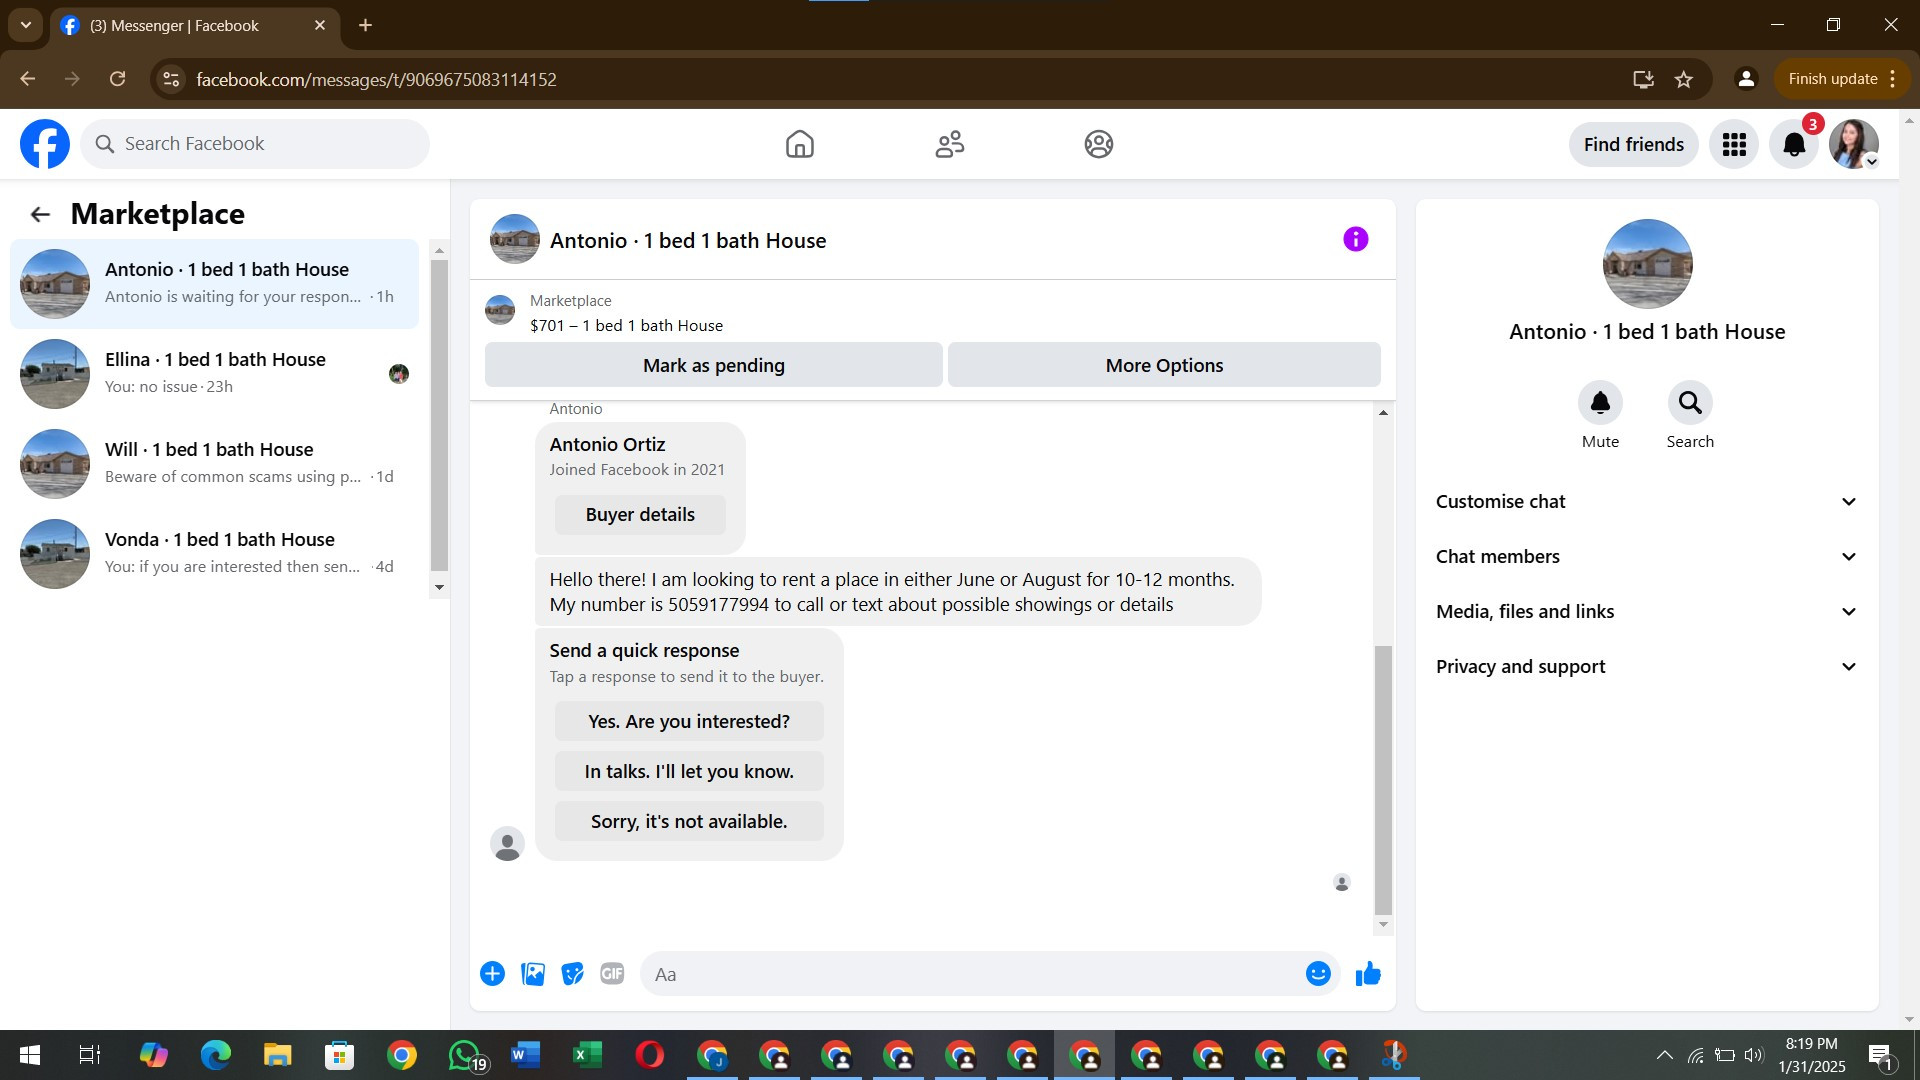The height and width of the screenshot is (1080, 1920).
Task: Open the conversation information icon
Action: [1355, 239]
